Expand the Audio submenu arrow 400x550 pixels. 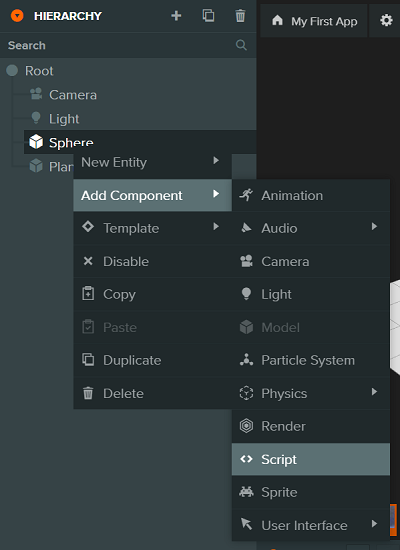(x=374, y=227)
